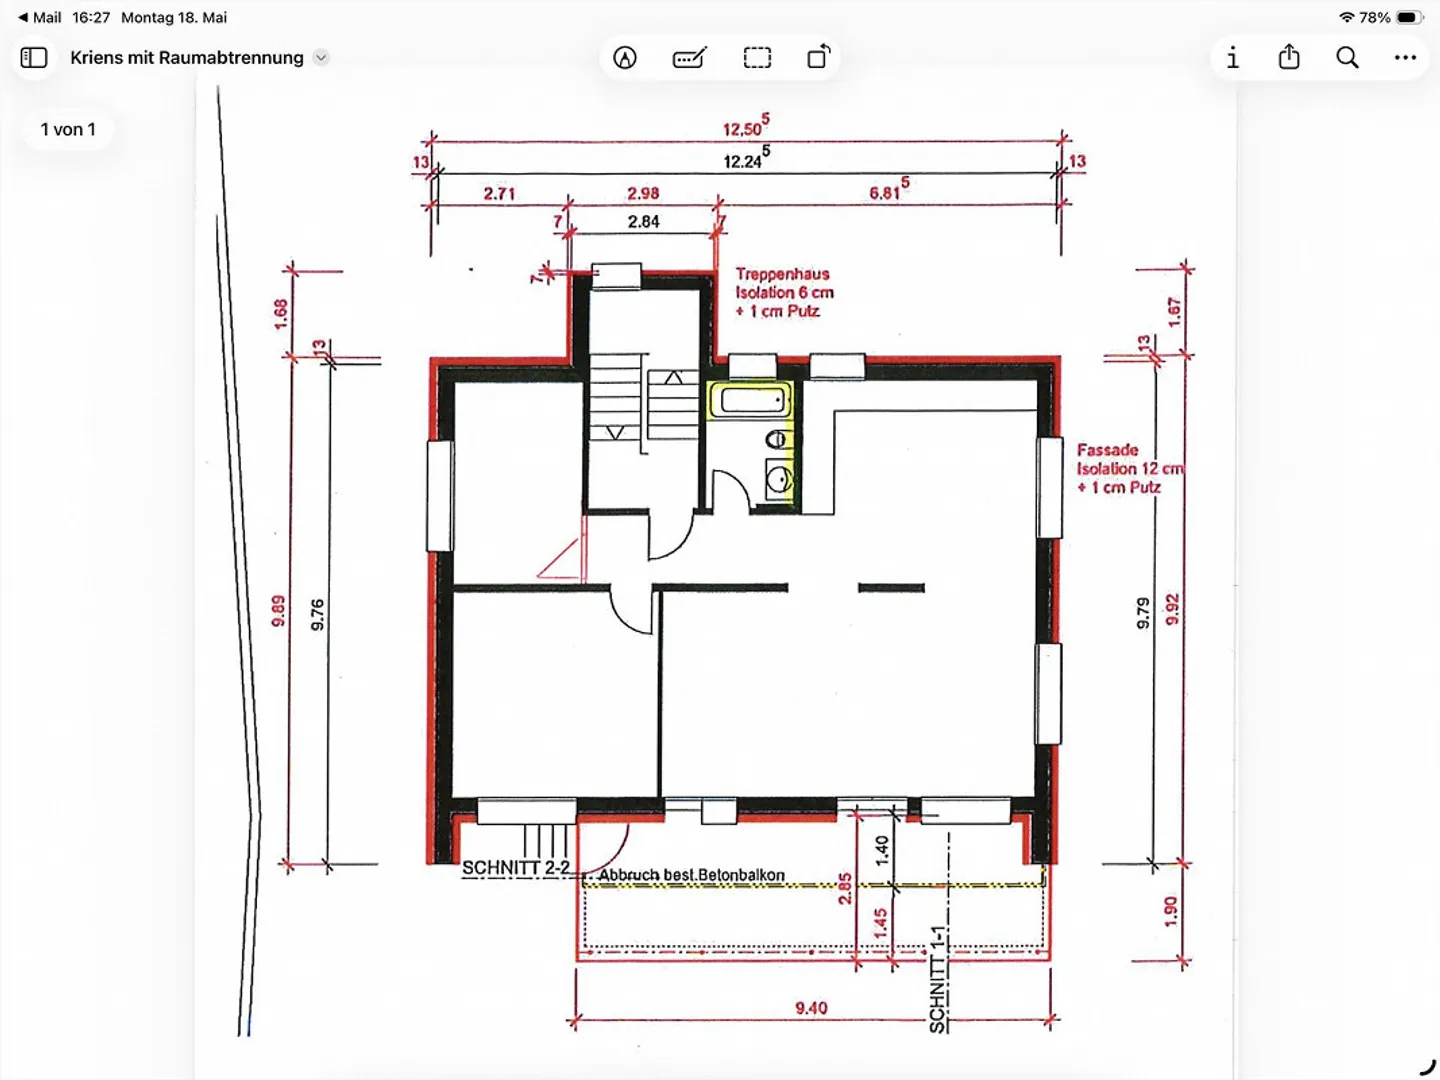Rotate the page with rotate icon

(x=818, y=57)
